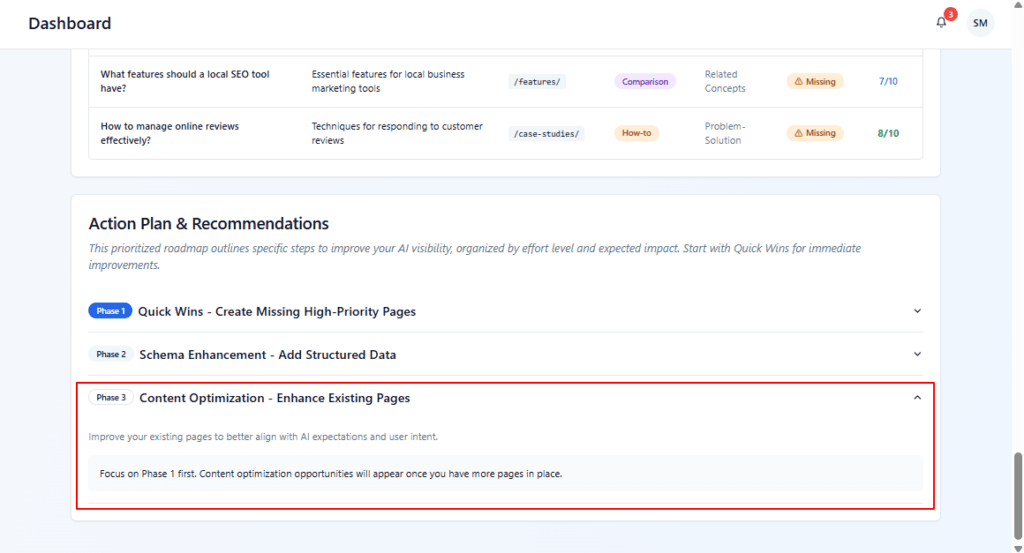The height and width of the screenshot is (553, 1024).
Task: Click the /features/ URL path tag
Action: (537, 82)
